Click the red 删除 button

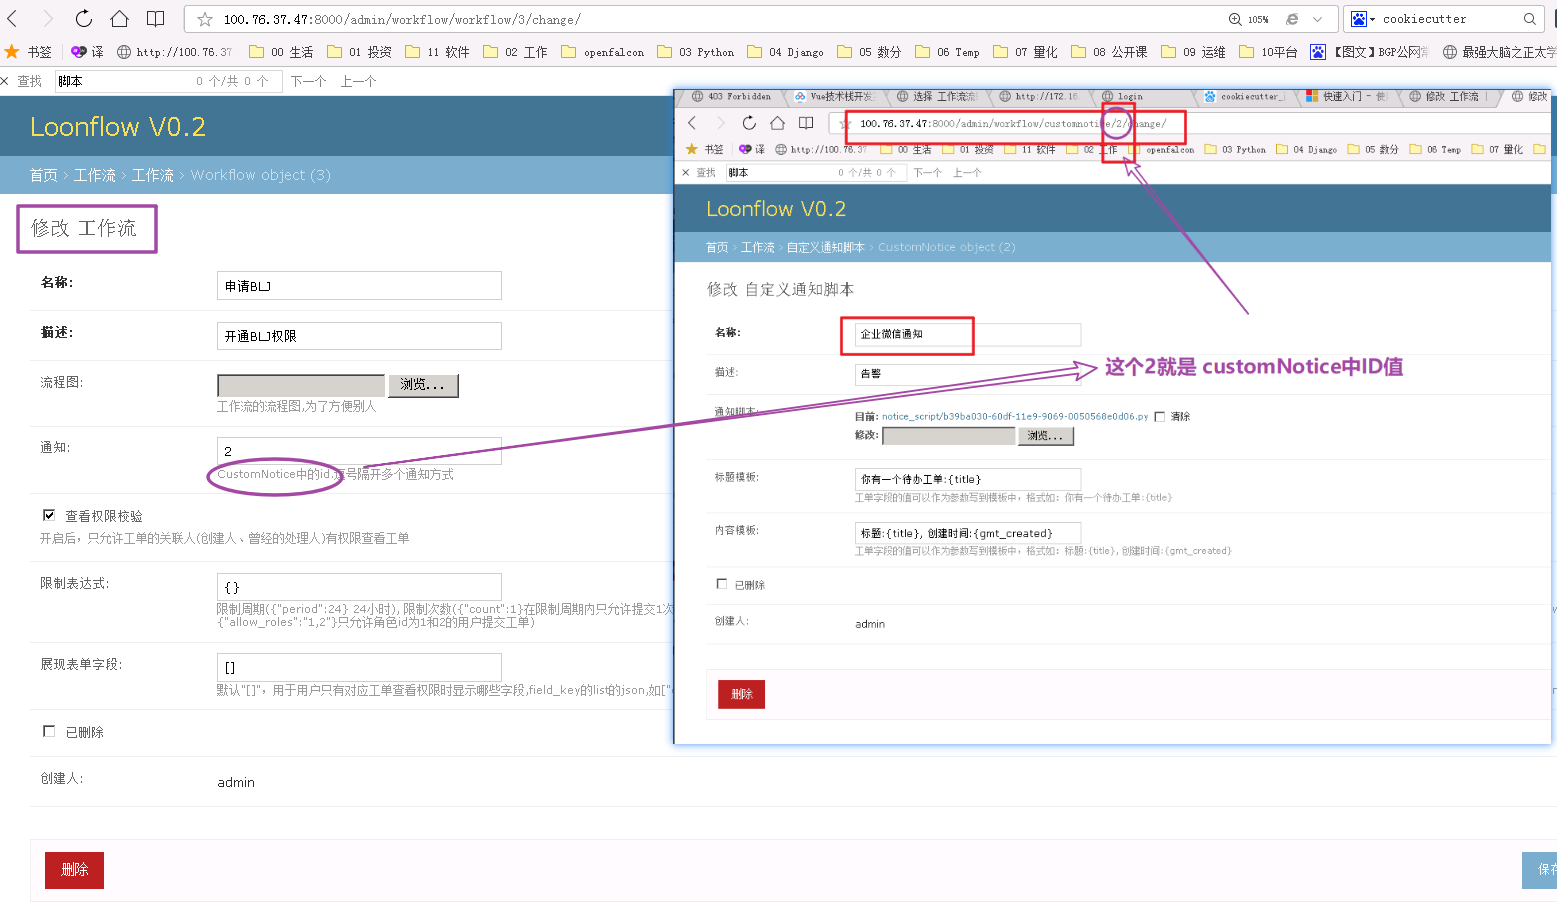coord(73,870)
